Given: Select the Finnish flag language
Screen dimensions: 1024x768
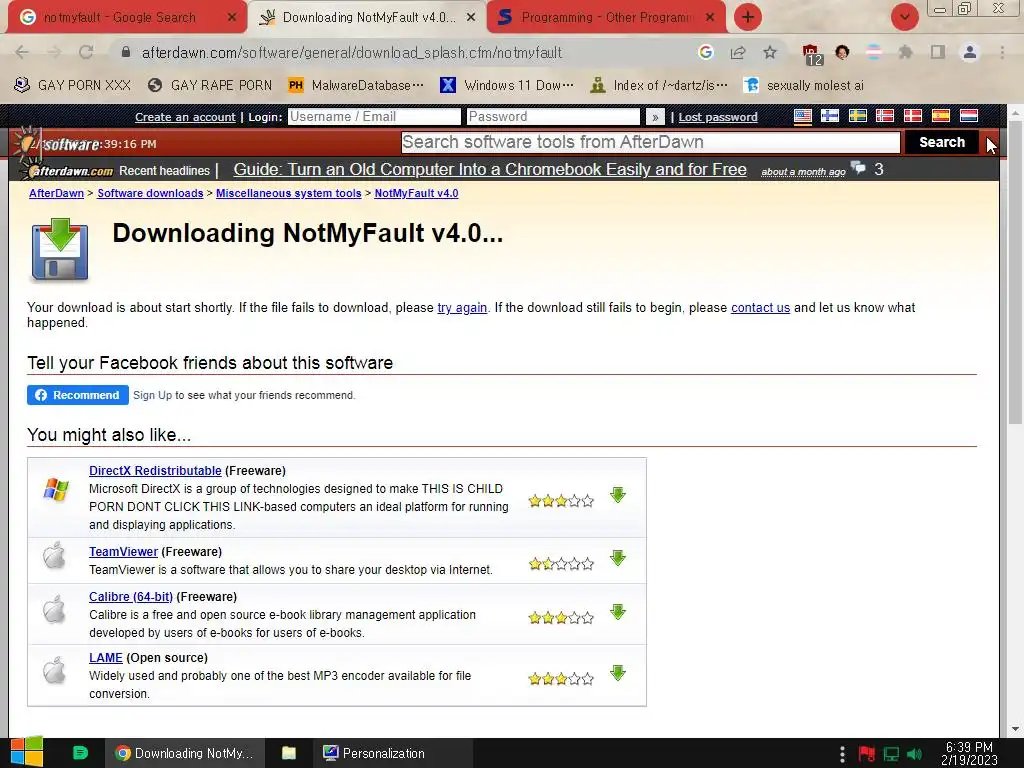Looking at the screenshot, I should [830, 116].
